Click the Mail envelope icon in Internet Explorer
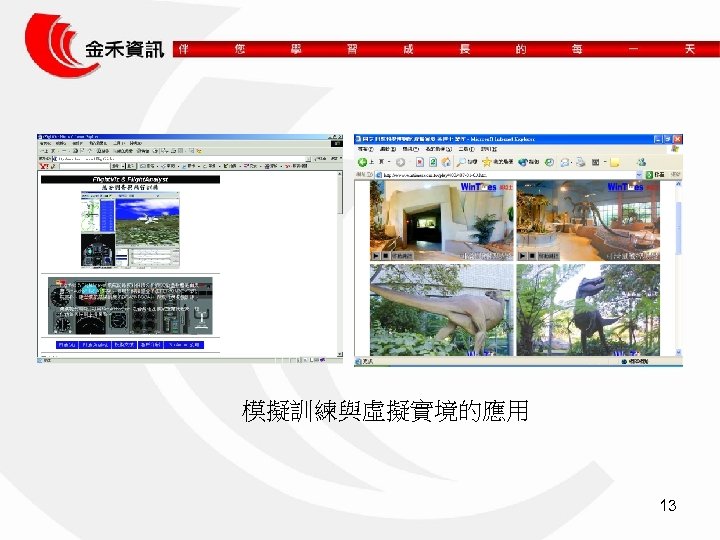720x540 pixels. [565, 162]
